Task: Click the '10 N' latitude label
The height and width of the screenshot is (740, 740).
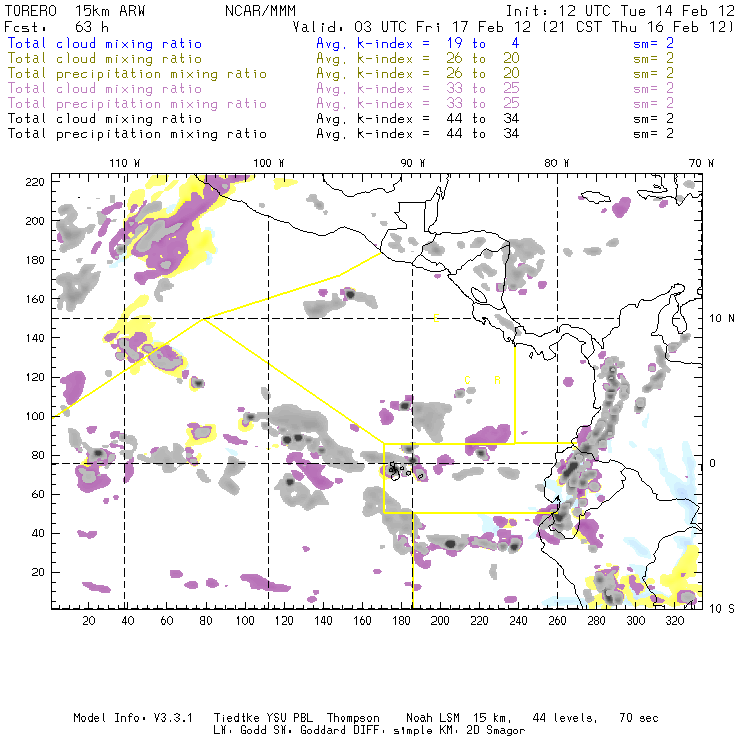Action: coord(722,319)
